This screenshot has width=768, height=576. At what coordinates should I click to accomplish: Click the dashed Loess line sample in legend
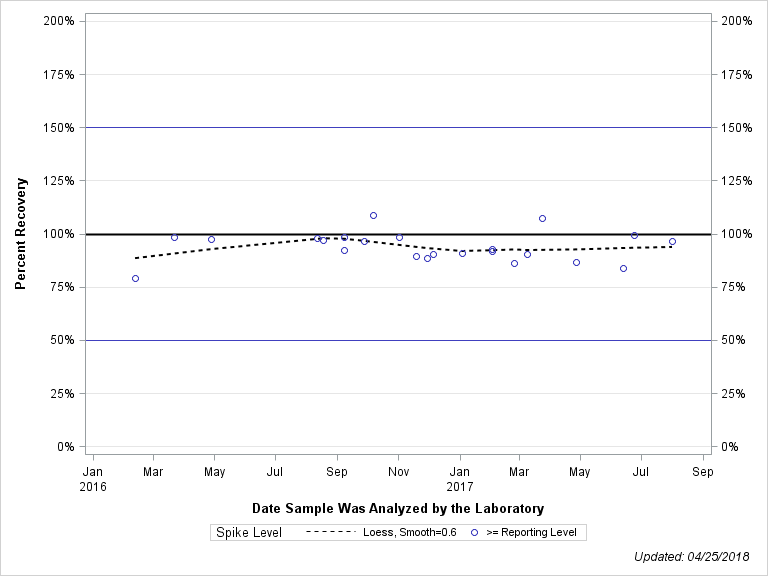tap(330, 532)
